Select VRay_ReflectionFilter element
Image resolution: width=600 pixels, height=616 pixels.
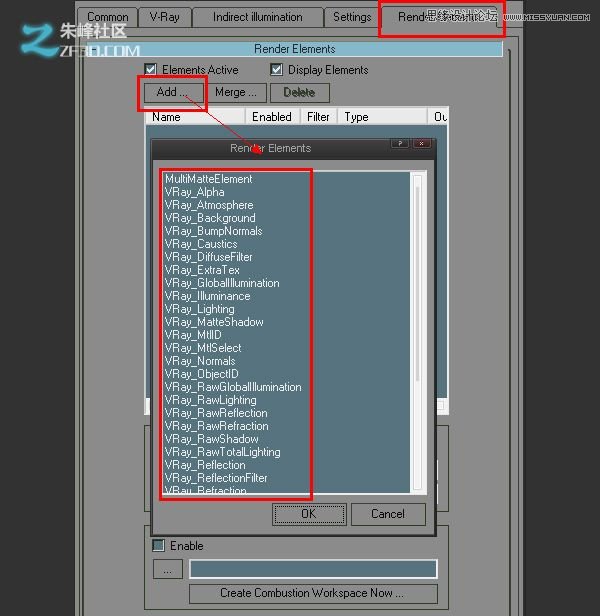[x=216, y=478]
